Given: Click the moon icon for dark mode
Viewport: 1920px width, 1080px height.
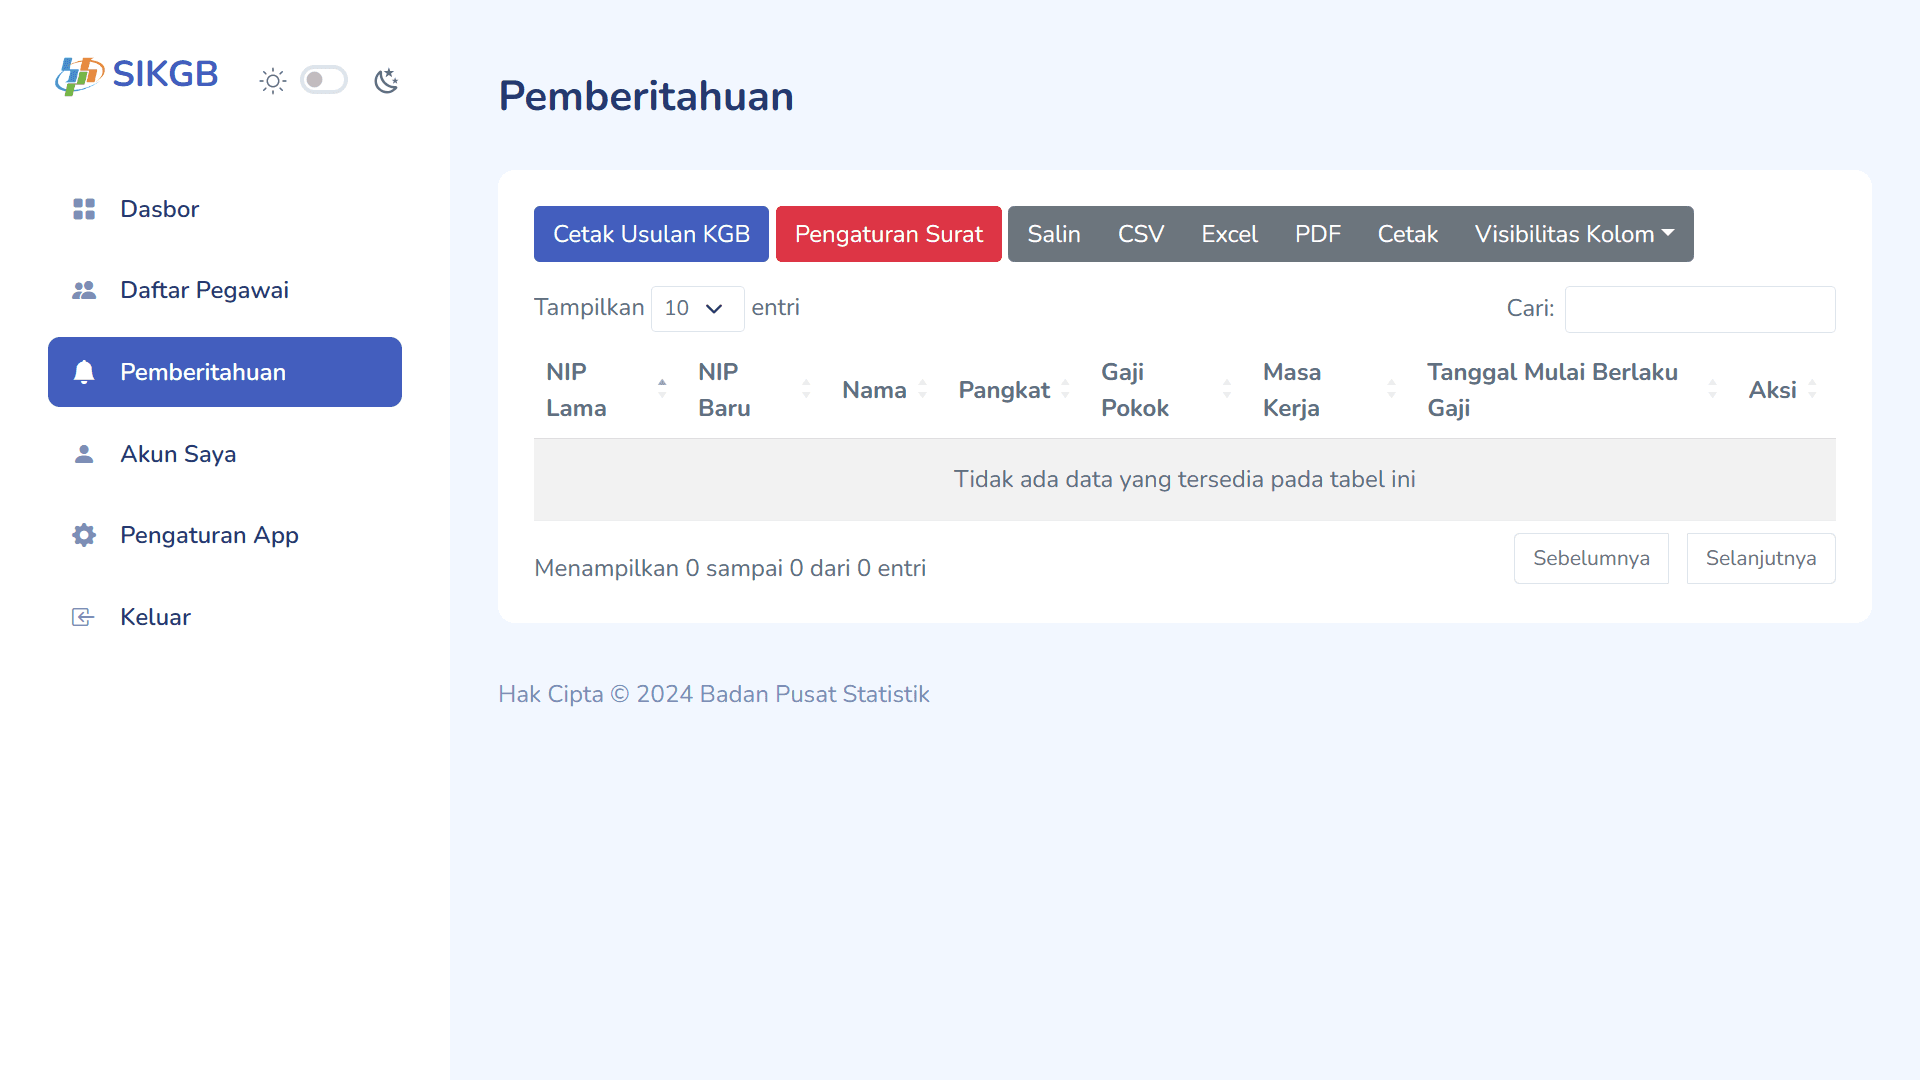Looking at the screenshot, I should tap(387, 80).
